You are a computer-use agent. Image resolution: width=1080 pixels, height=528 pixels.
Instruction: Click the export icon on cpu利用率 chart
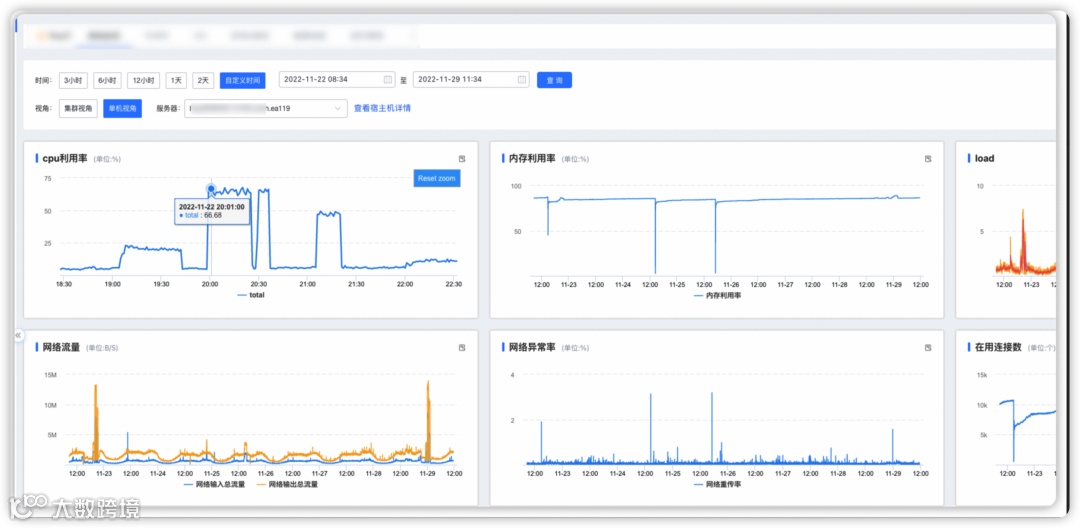tap(462, 158)
